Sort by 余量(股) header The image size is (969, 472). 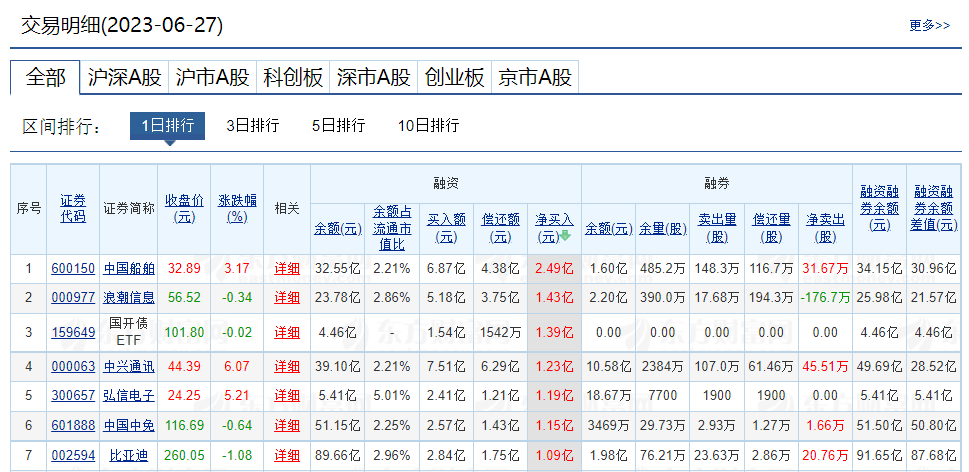(662, 229)
